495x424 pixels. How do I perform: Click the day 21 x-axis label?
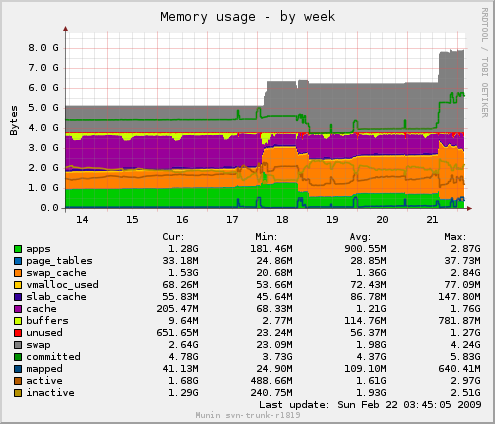point(432,220)
